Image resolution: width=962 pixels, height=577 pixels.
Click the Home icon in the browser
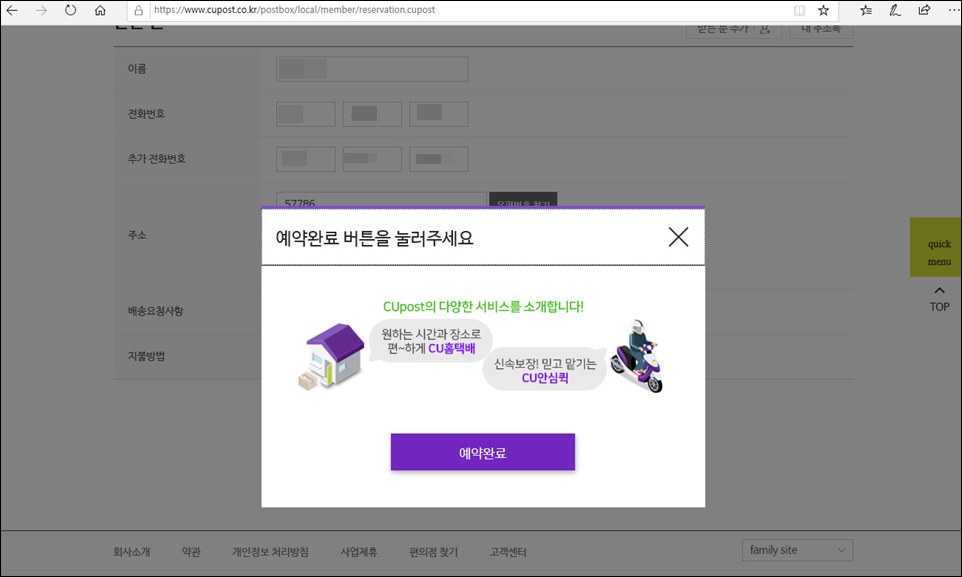[x=100, y=12]
